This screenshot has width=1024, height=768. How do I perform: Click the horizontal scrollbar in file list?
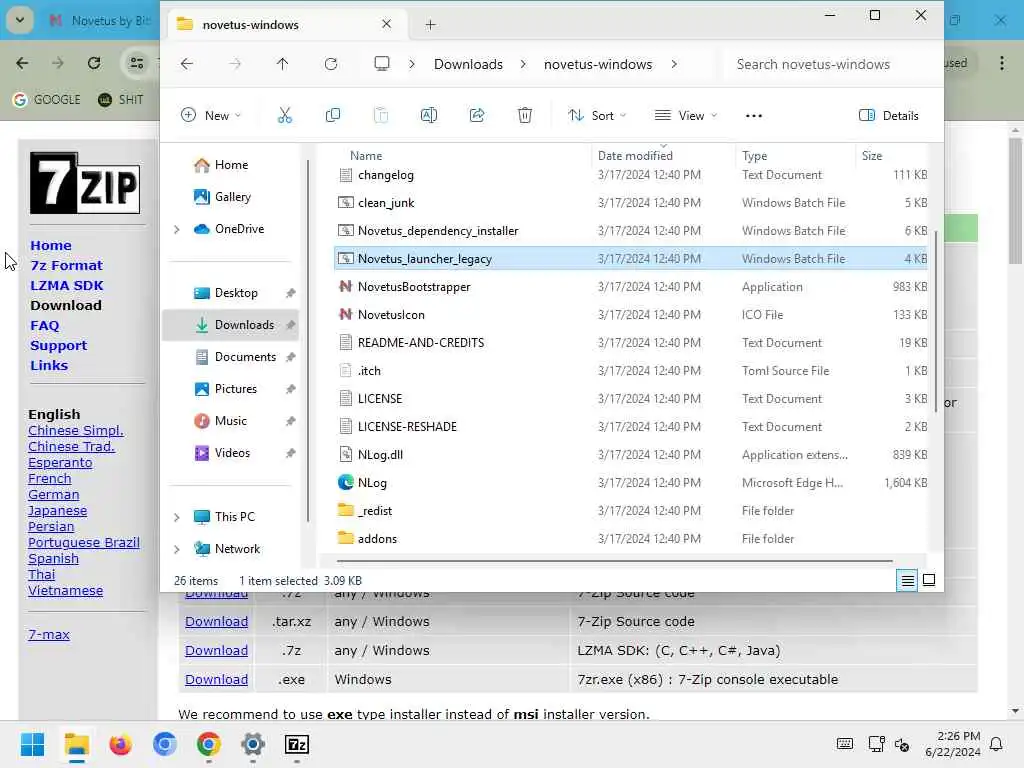(614, 560)
